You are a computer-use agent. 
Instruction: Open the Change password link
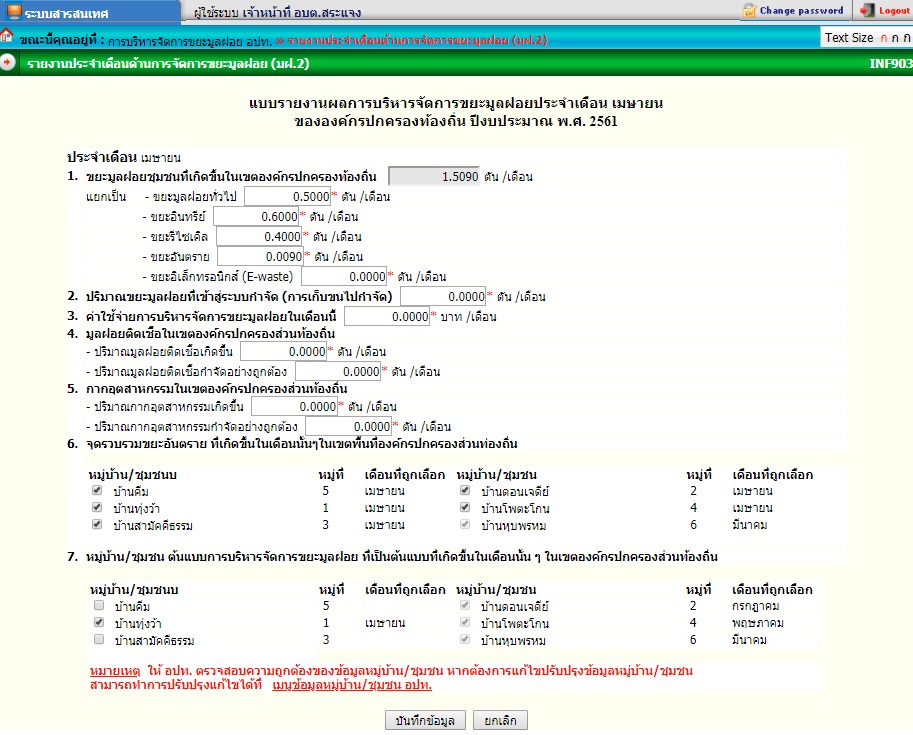tap(801, 10)
